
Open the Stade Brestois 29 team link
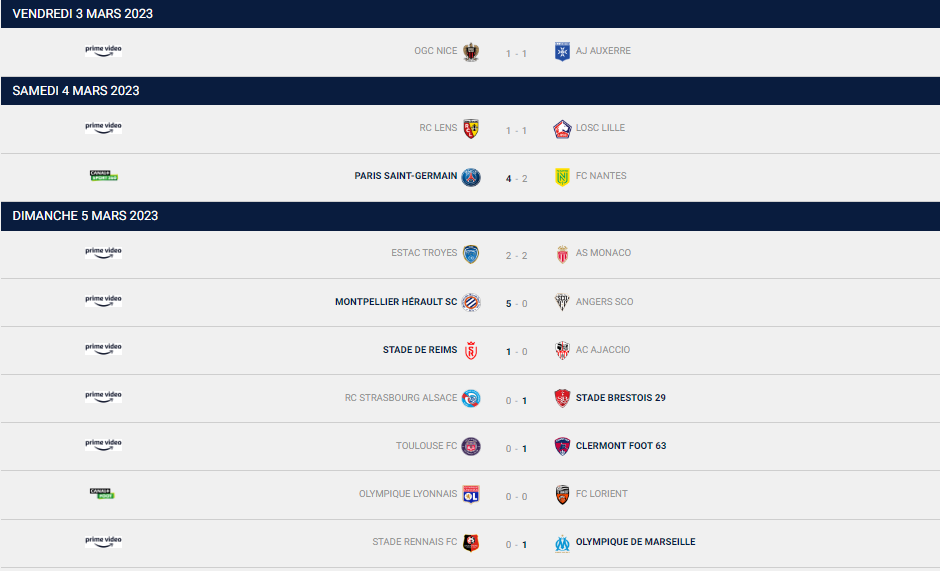click(620, 398)
